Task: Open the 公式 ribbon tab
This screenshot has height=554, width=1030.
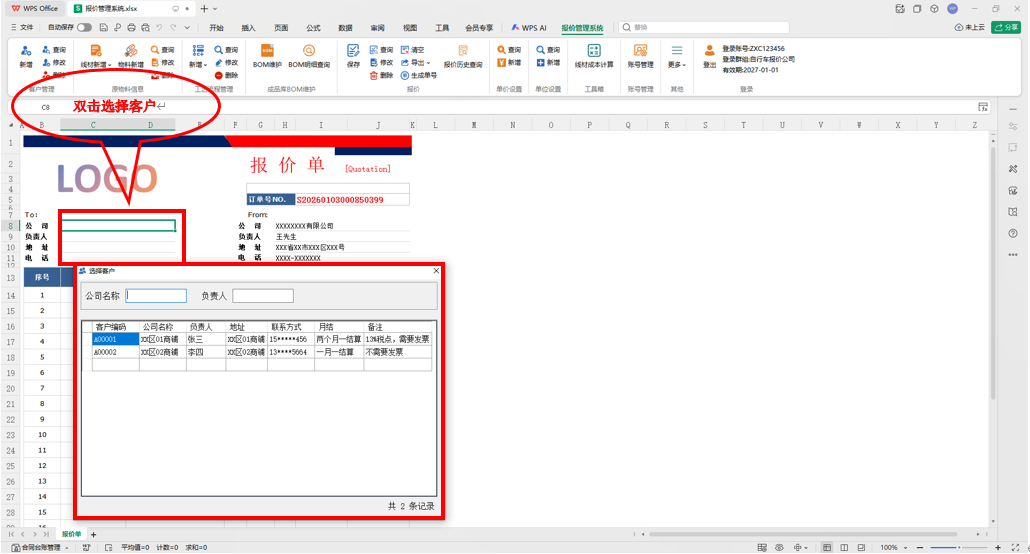Action: click(x=313, y=28)
